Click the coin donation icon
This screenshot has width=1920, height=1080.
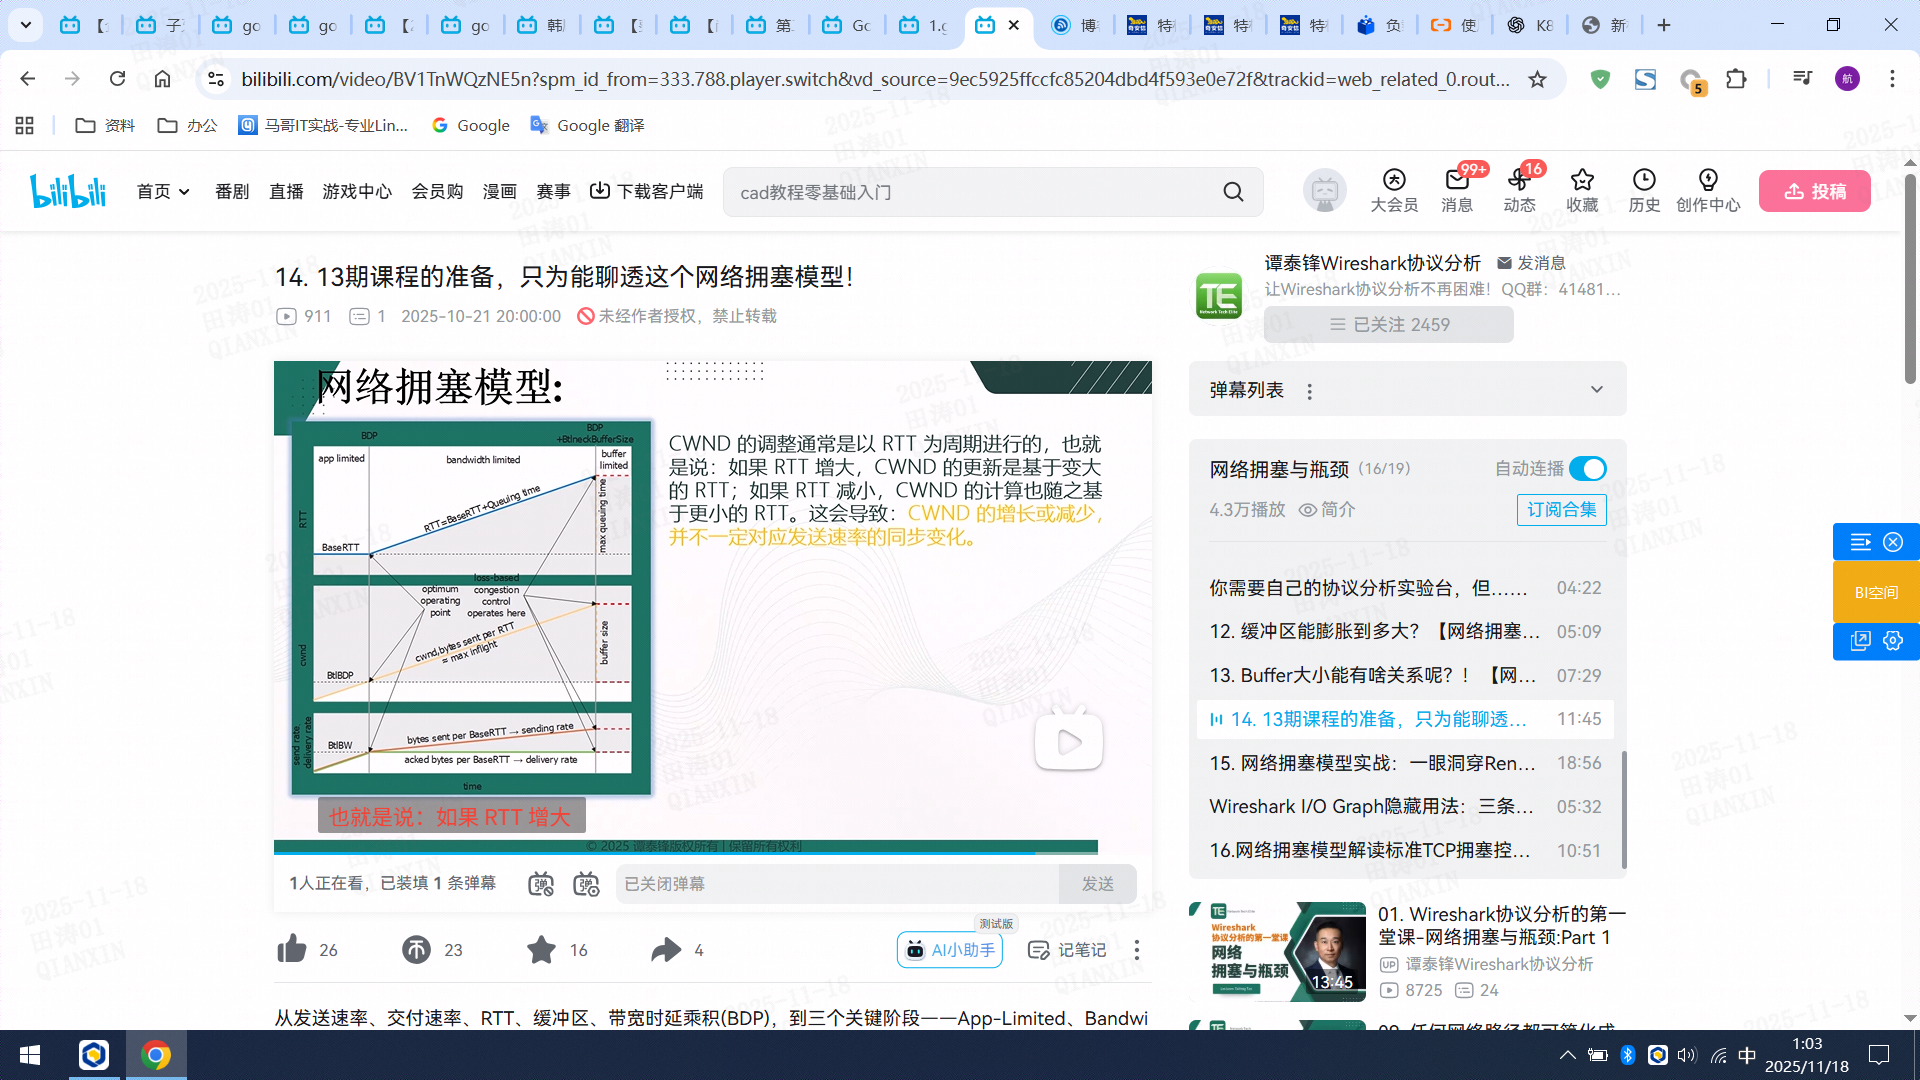coord(416,949)
